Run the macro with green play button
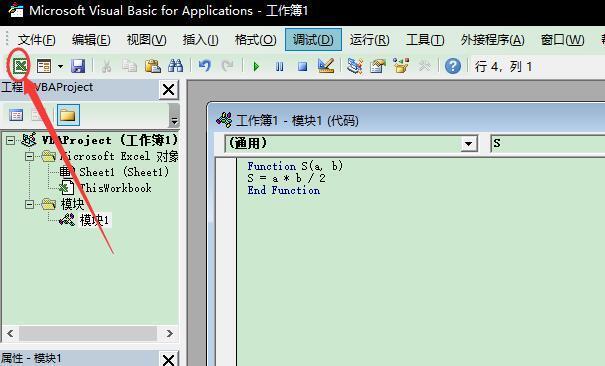 [255, 67]
